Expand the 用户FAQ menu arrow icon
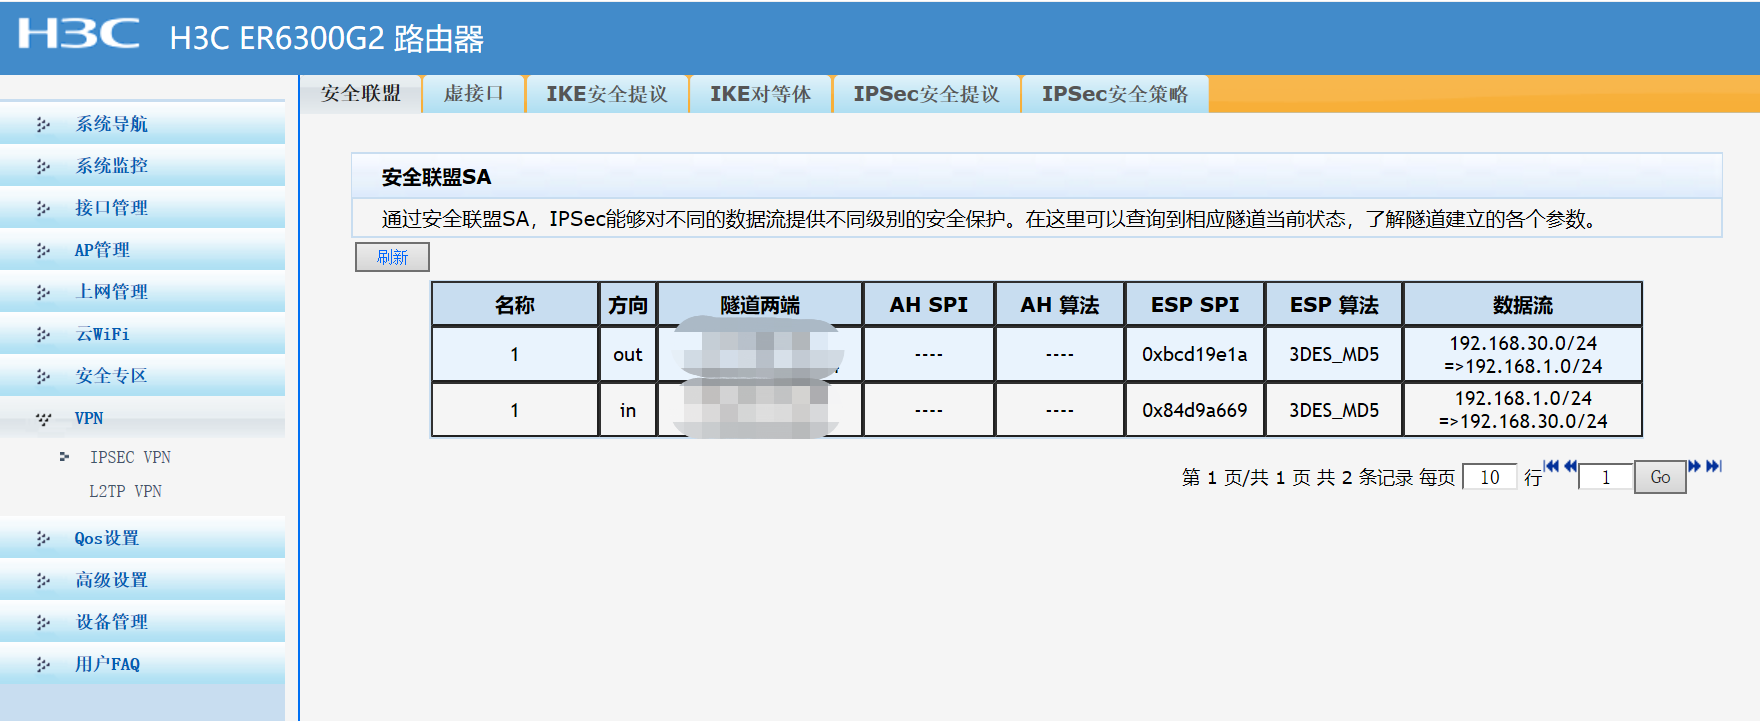This screenshot has height=721, width=1760. click(43, 664)
